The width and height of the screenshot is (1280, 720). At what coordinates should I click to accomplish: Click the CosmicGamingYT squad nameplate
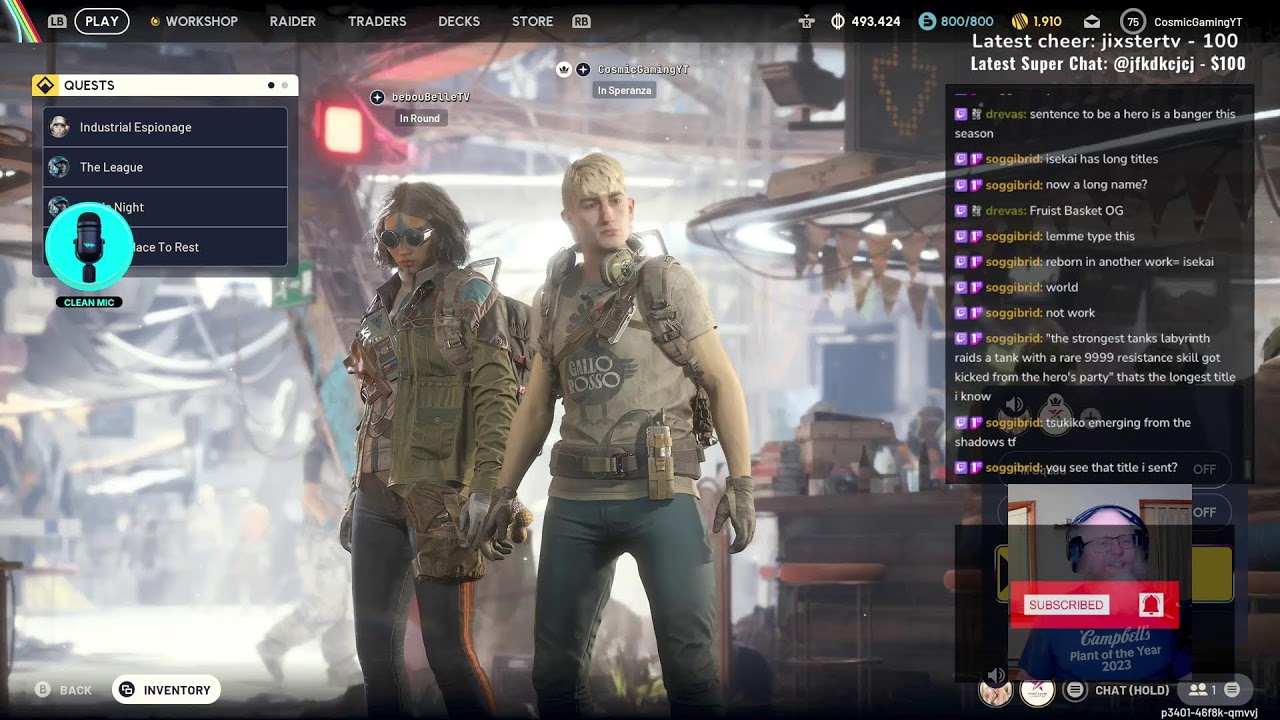[x=643, y=69]
